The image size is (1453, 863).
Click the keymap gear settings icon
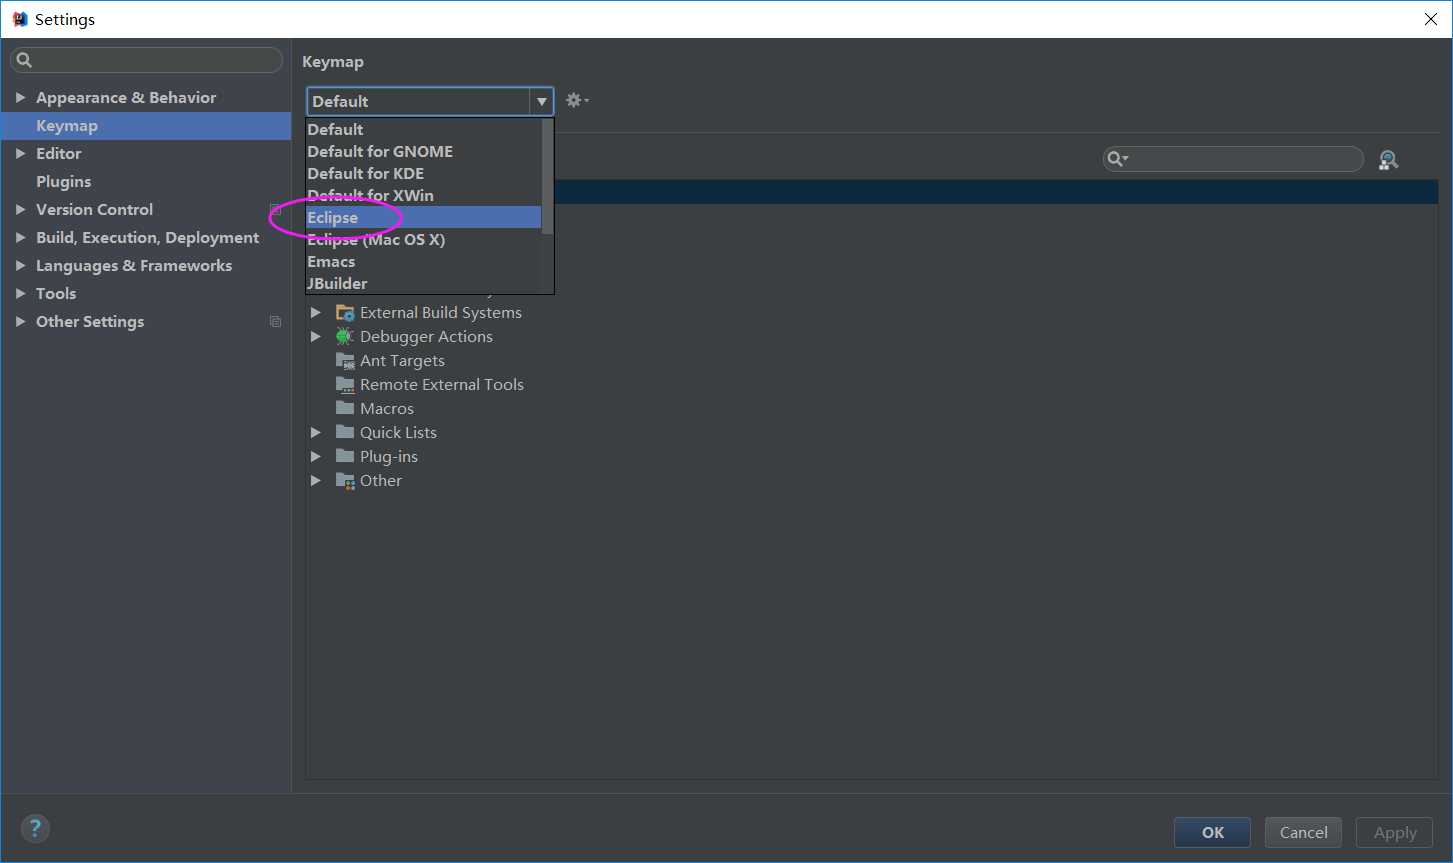coord(577,100)
